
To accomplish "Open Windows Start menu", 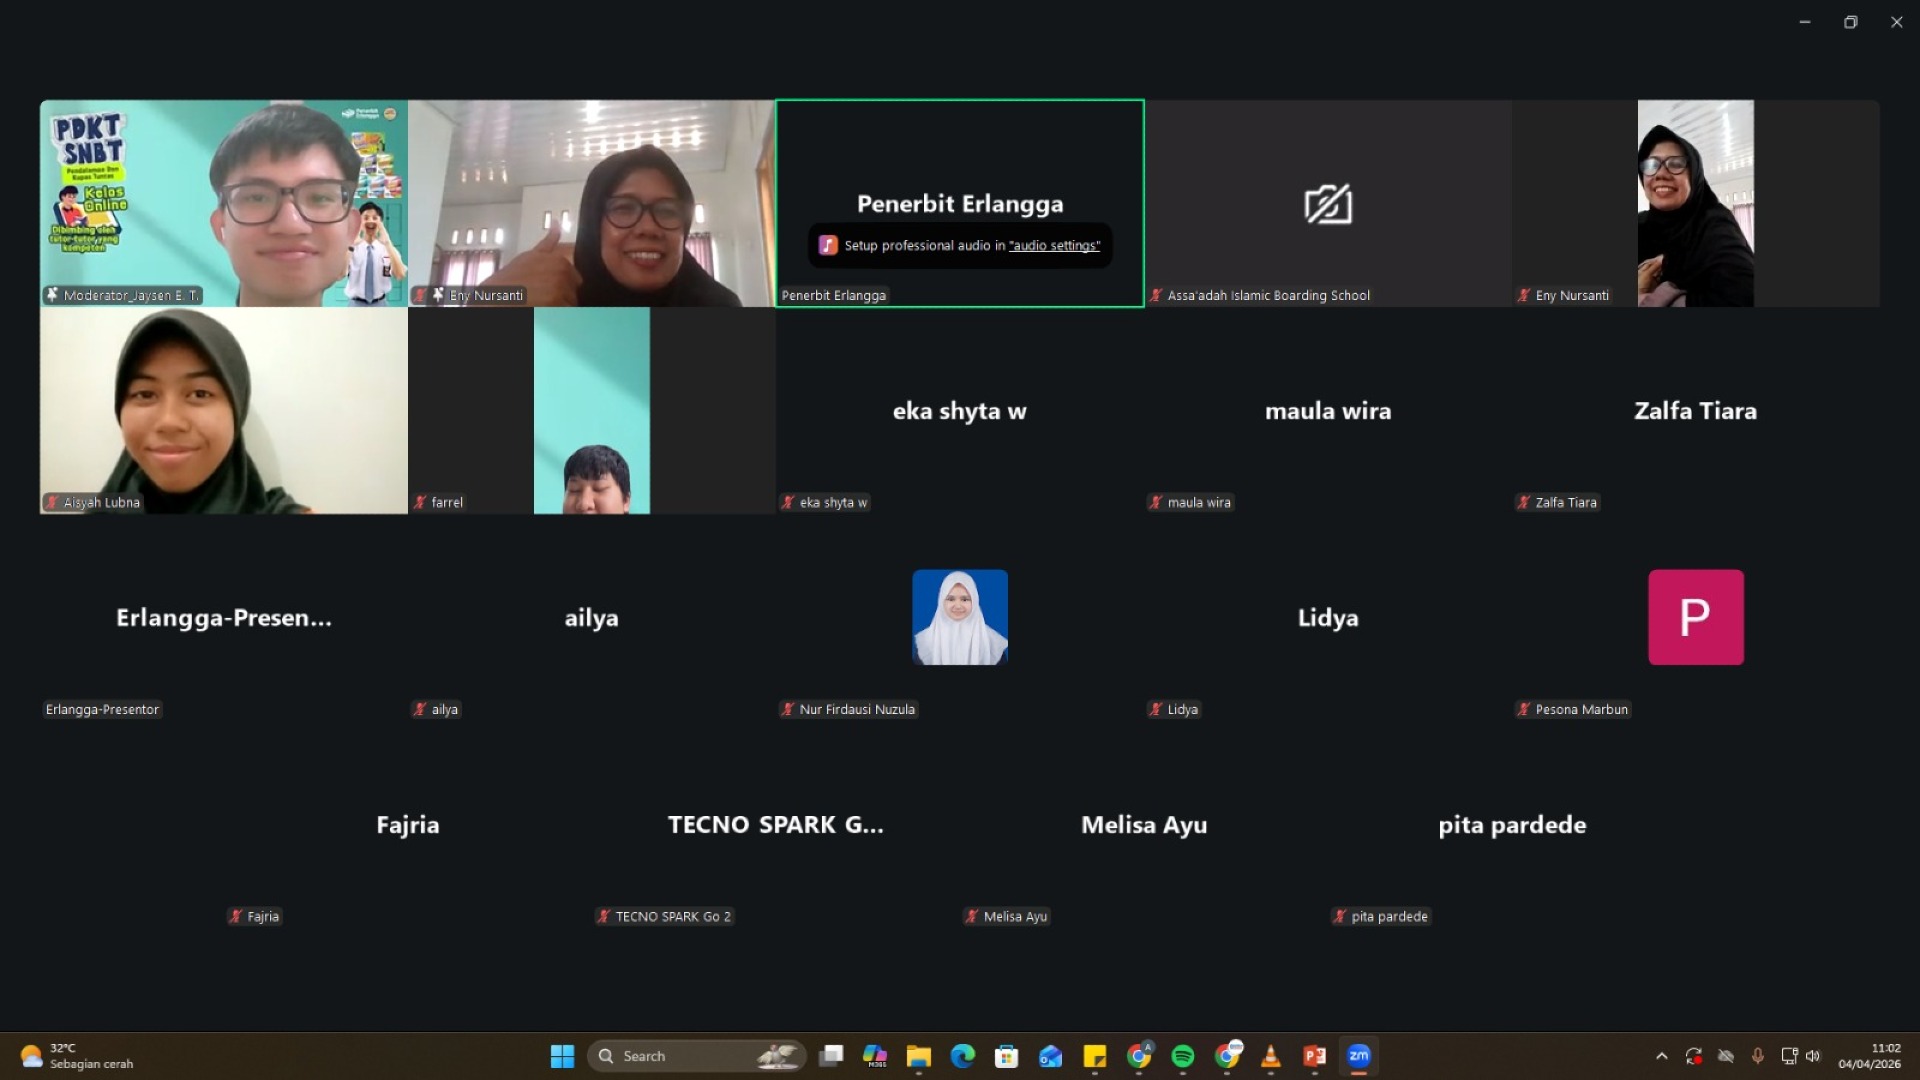I will click(x=562, y=1056).
